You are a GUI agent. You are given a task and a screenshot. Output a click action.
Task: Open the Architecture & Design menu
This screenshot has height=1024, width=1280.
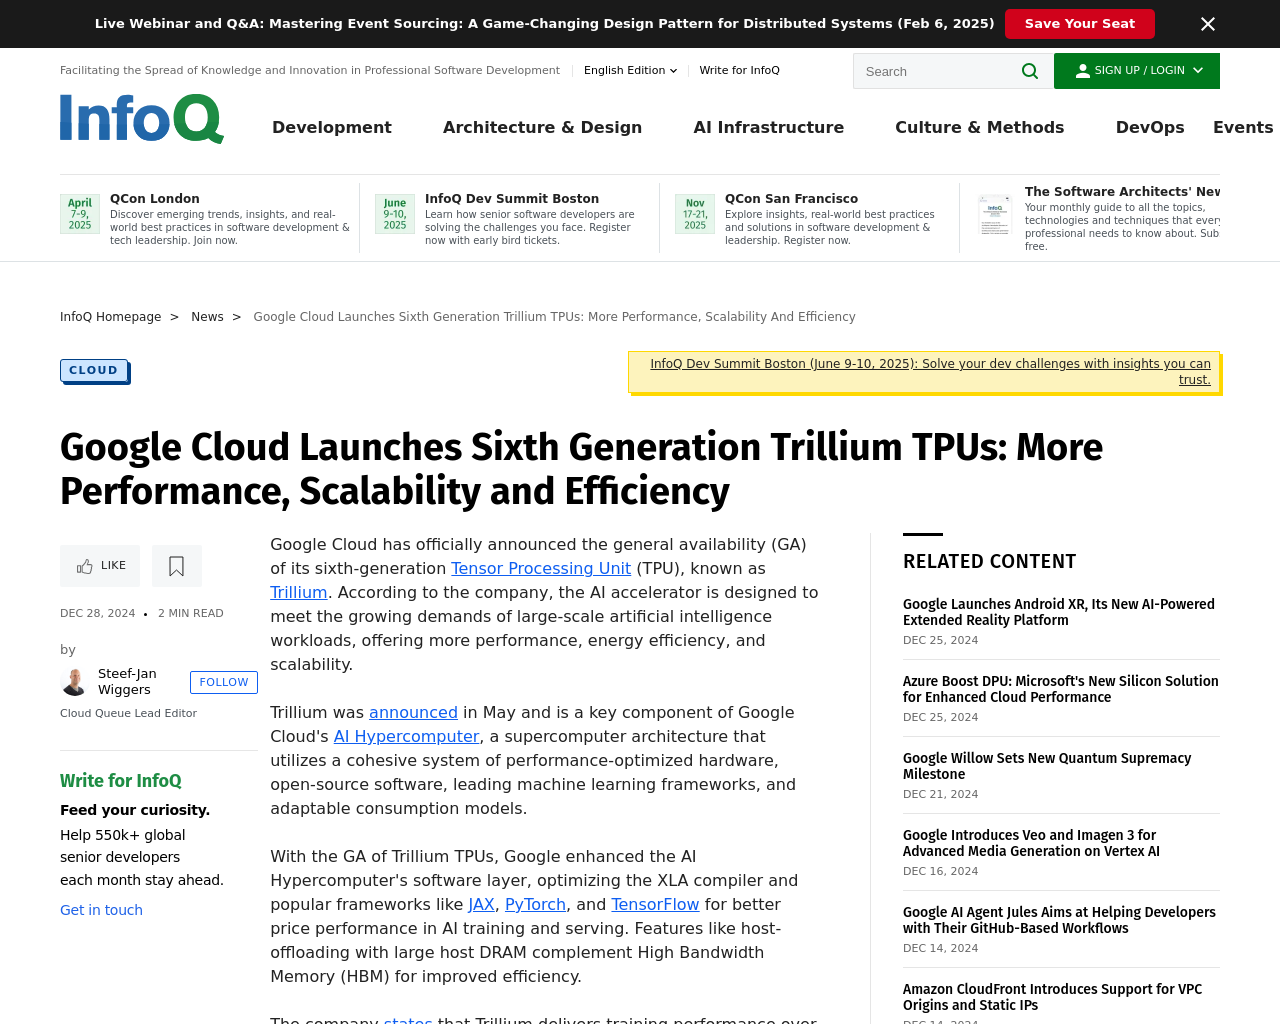[542, 127]
